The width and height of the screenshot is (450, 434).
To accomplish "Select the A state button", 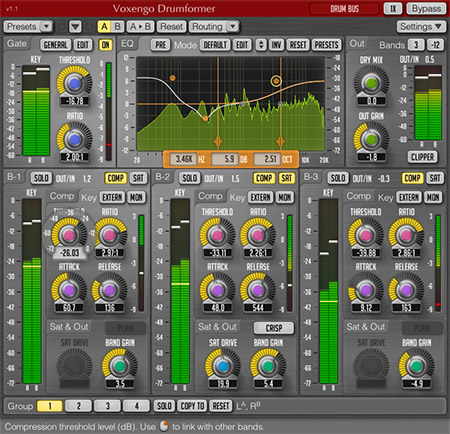I will click(104, 26).
